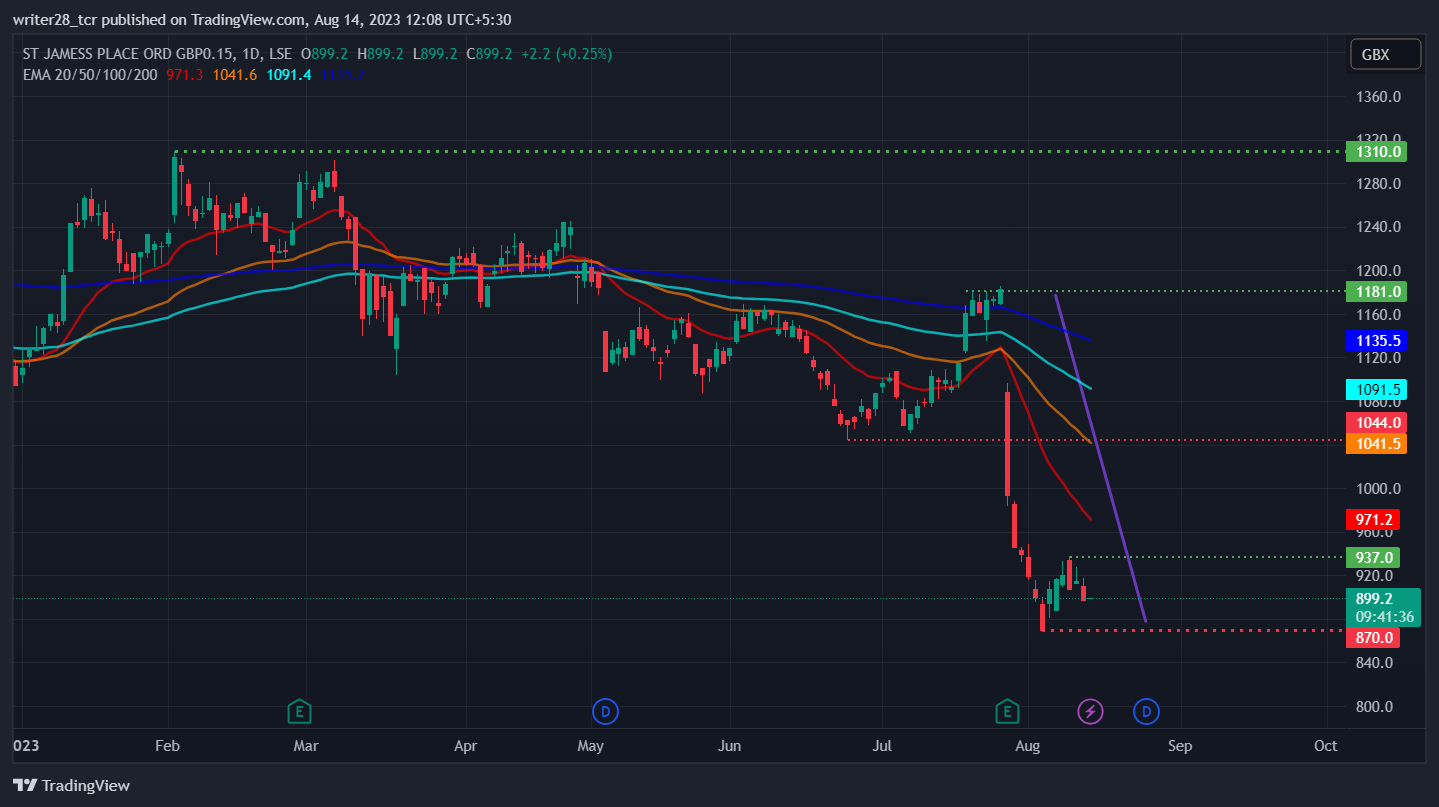The width and height of the screenshot is (1439, 807).
Task: Click the 1200.0 price axis tick
Action: (1380, 271)
